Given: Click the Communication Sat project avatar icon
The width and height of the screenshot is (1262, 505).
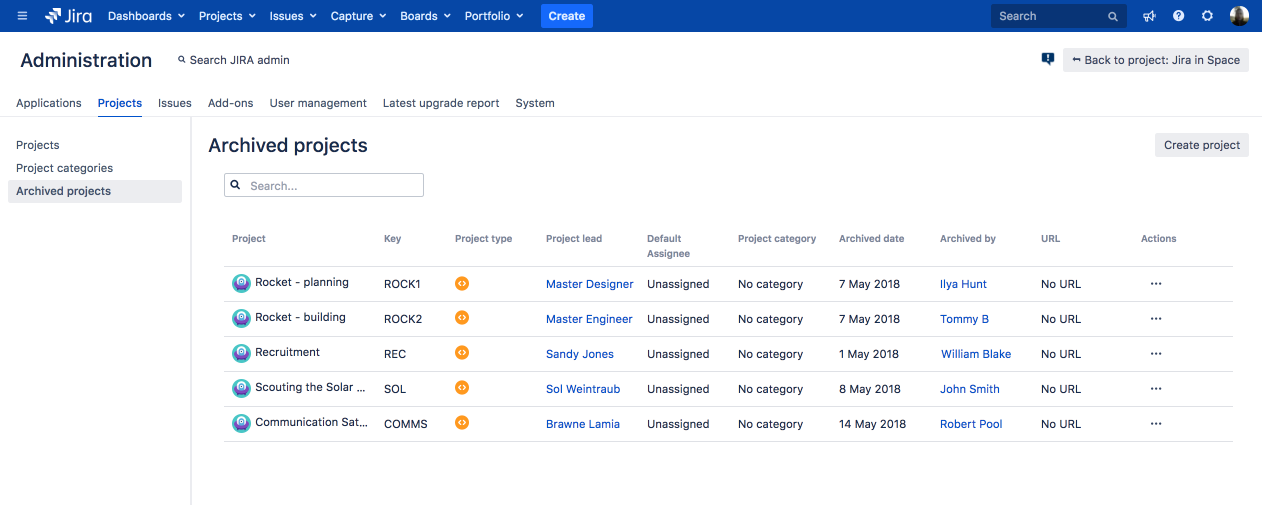Looking at the screenshot, I should 241,423.
